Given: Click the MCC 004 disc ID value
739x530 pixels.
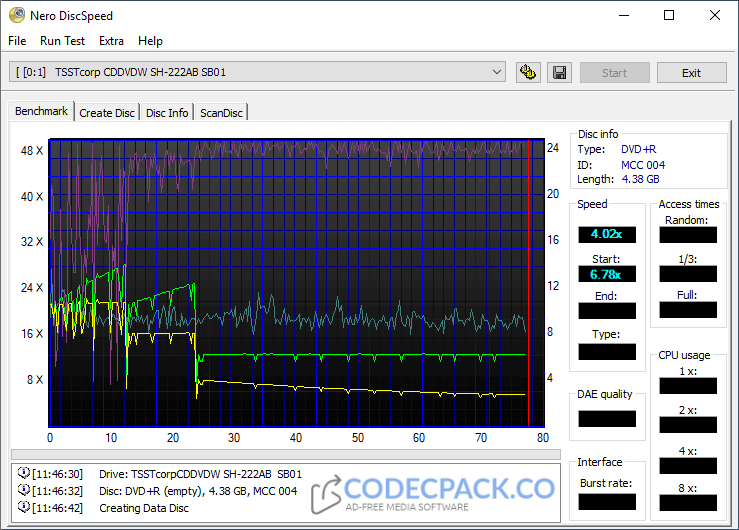Looking at the screenshot, I should pyautogui.click(x=643, y=165).
